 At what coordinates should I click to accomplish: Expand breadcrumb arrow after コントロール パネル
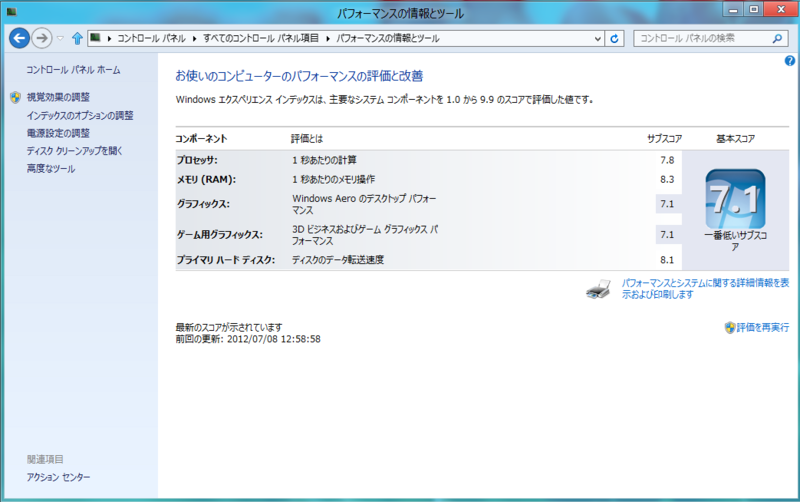click(x=194, y=38)
